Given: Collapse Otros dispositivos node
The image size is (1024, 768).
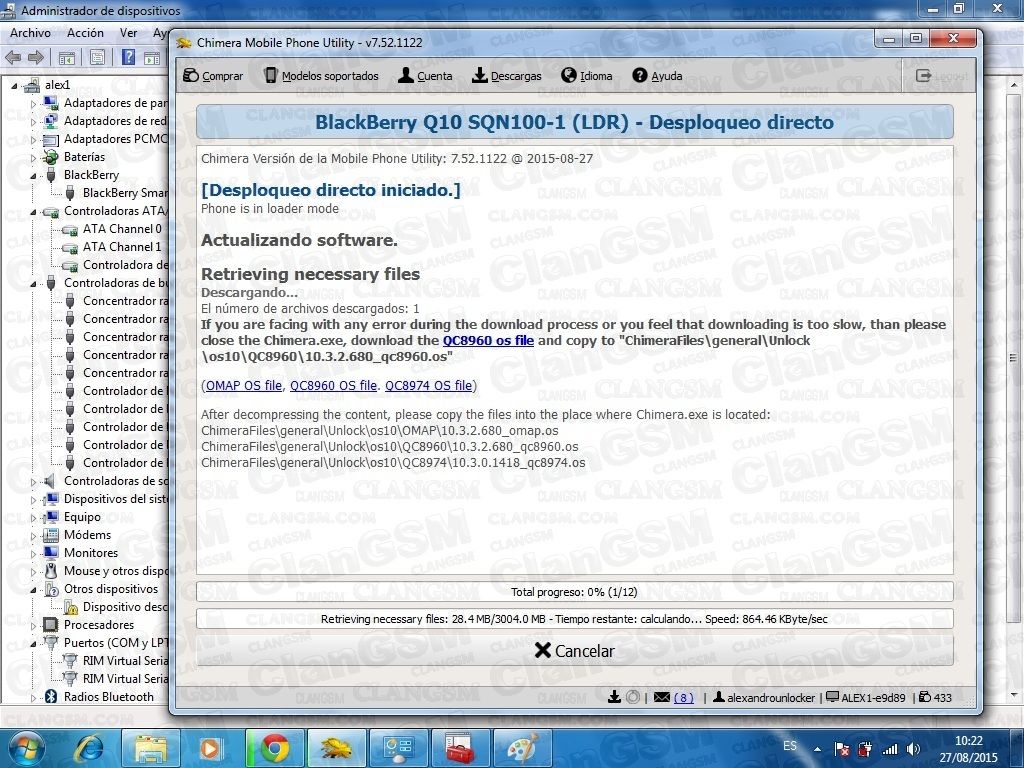Looking at the screenshot, I should [33, 589].
